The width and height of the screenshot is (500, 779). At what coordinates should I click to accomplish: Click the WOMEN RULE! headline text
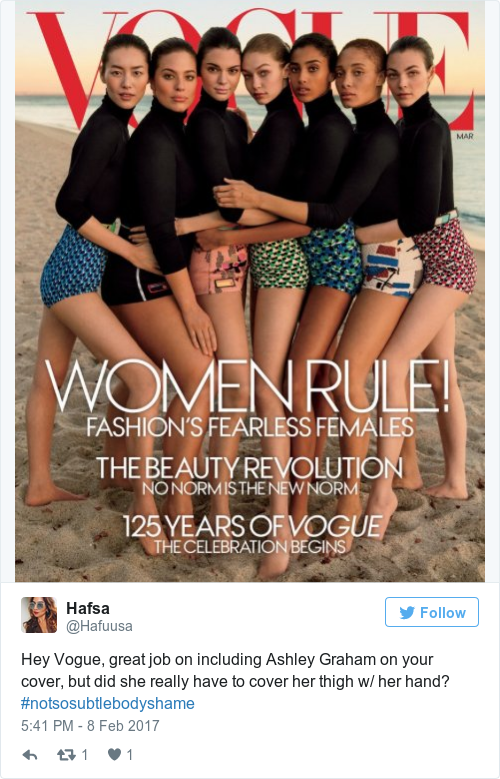click(247, 386)
